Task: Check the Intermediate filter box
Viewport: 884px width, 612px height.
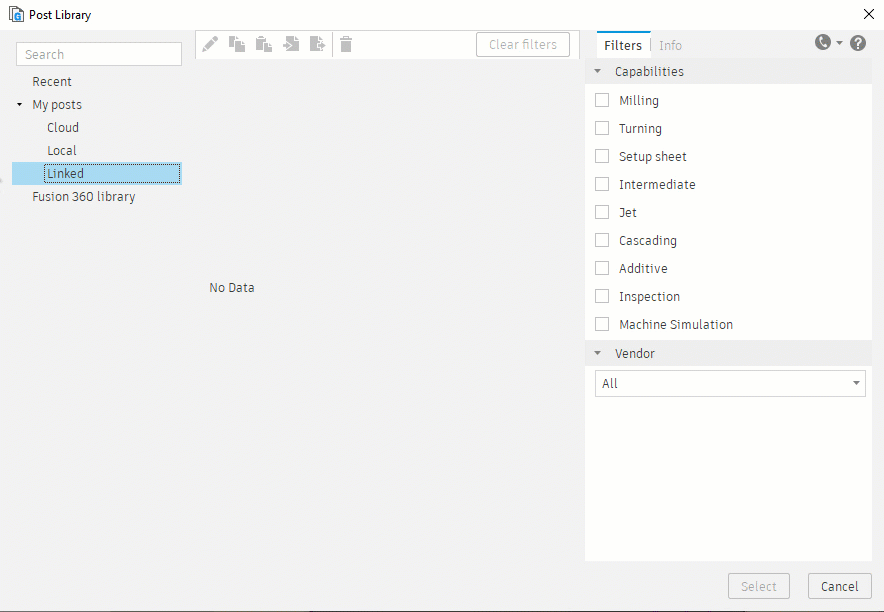Action: tap(602, 184)
